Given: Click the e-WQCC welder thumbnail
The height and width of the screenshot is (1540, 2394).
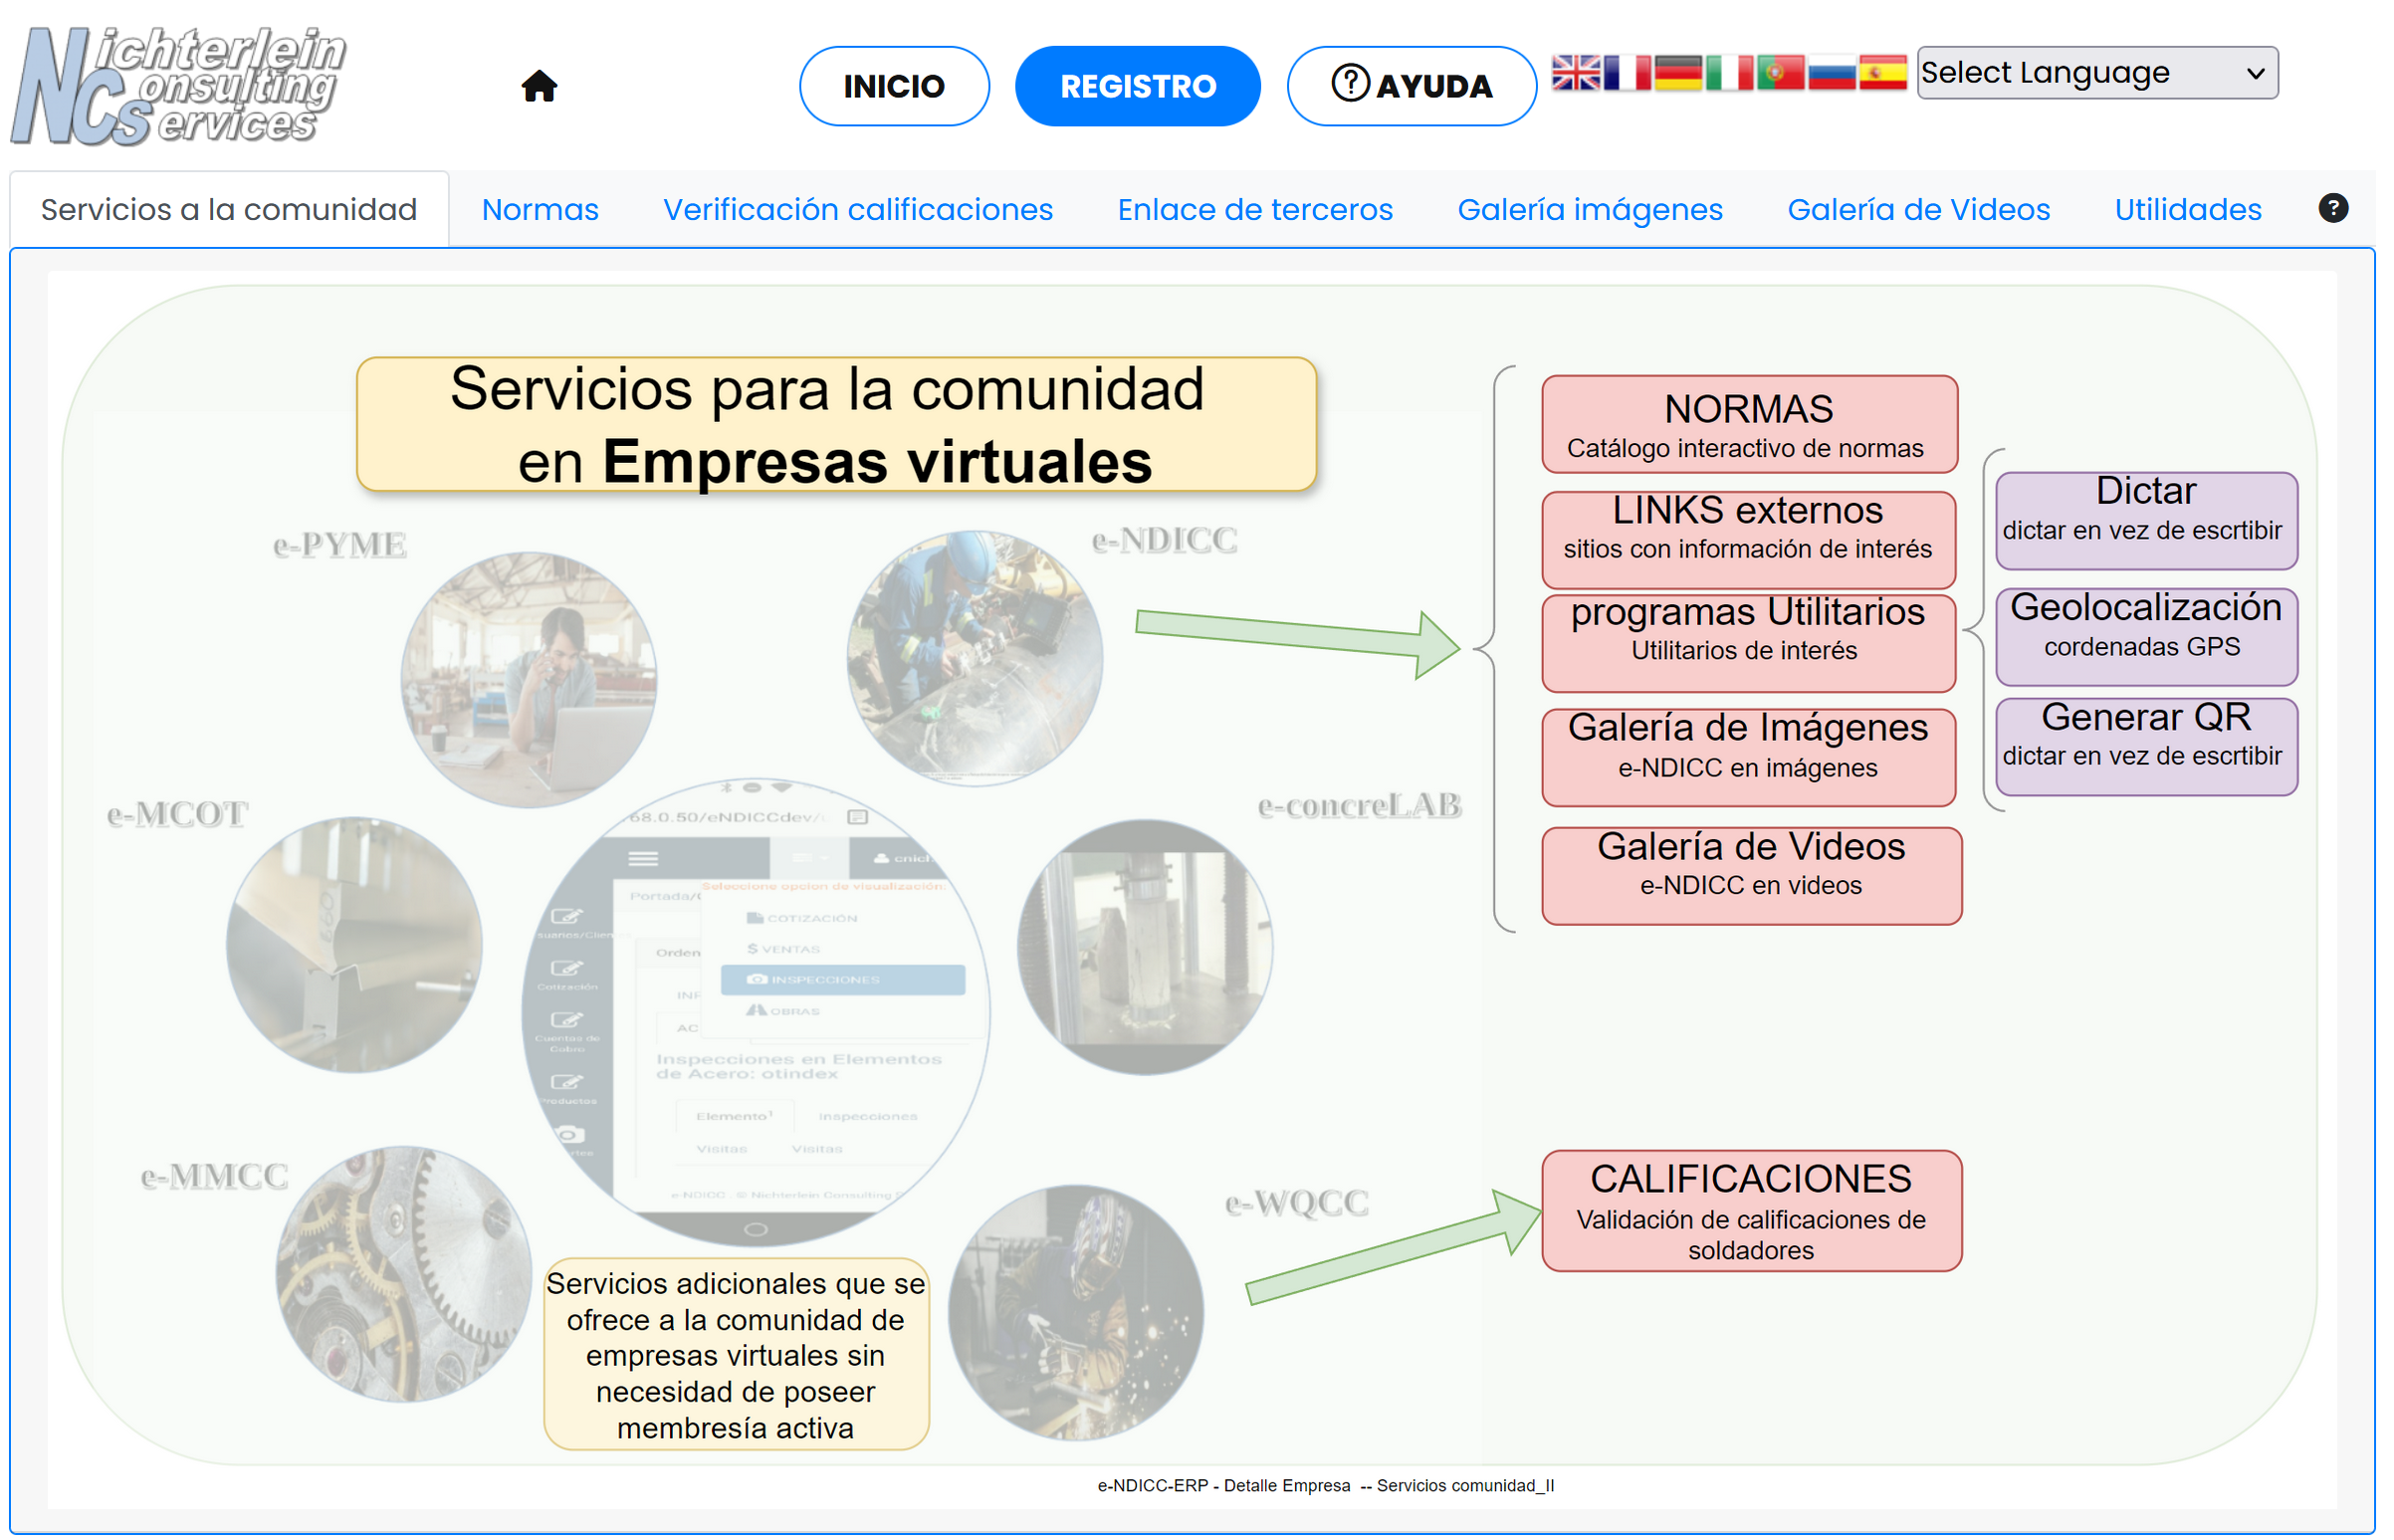Looking at the screenshot, I should pos(1077,1312).
